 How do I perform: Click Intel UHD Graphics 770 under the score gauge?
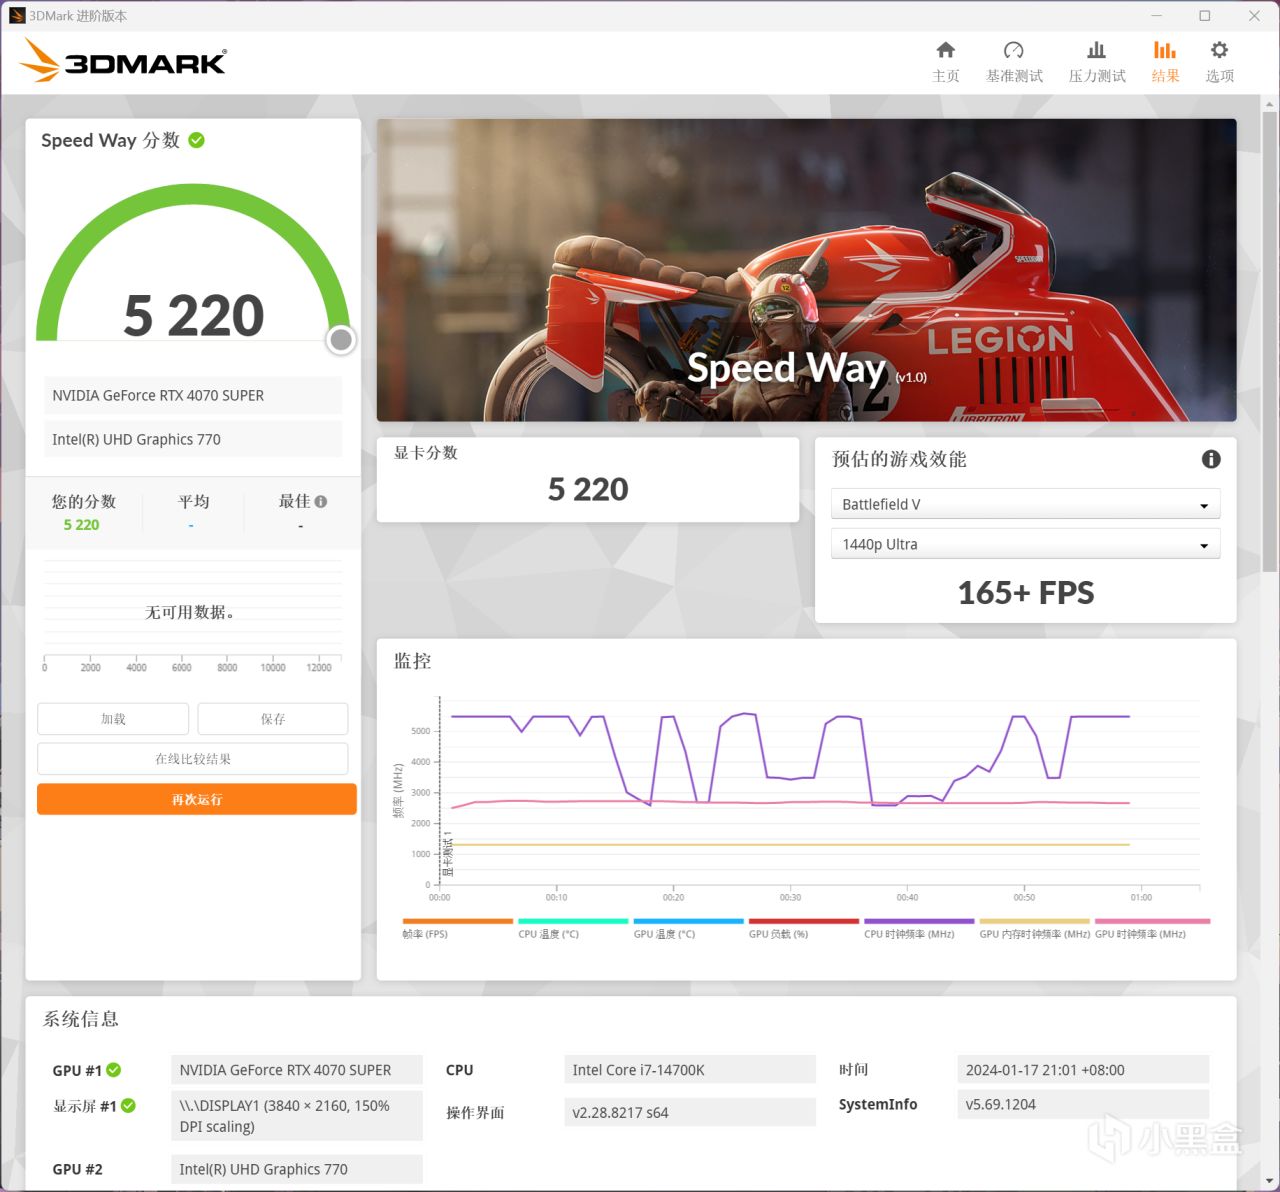coord(193,439)
